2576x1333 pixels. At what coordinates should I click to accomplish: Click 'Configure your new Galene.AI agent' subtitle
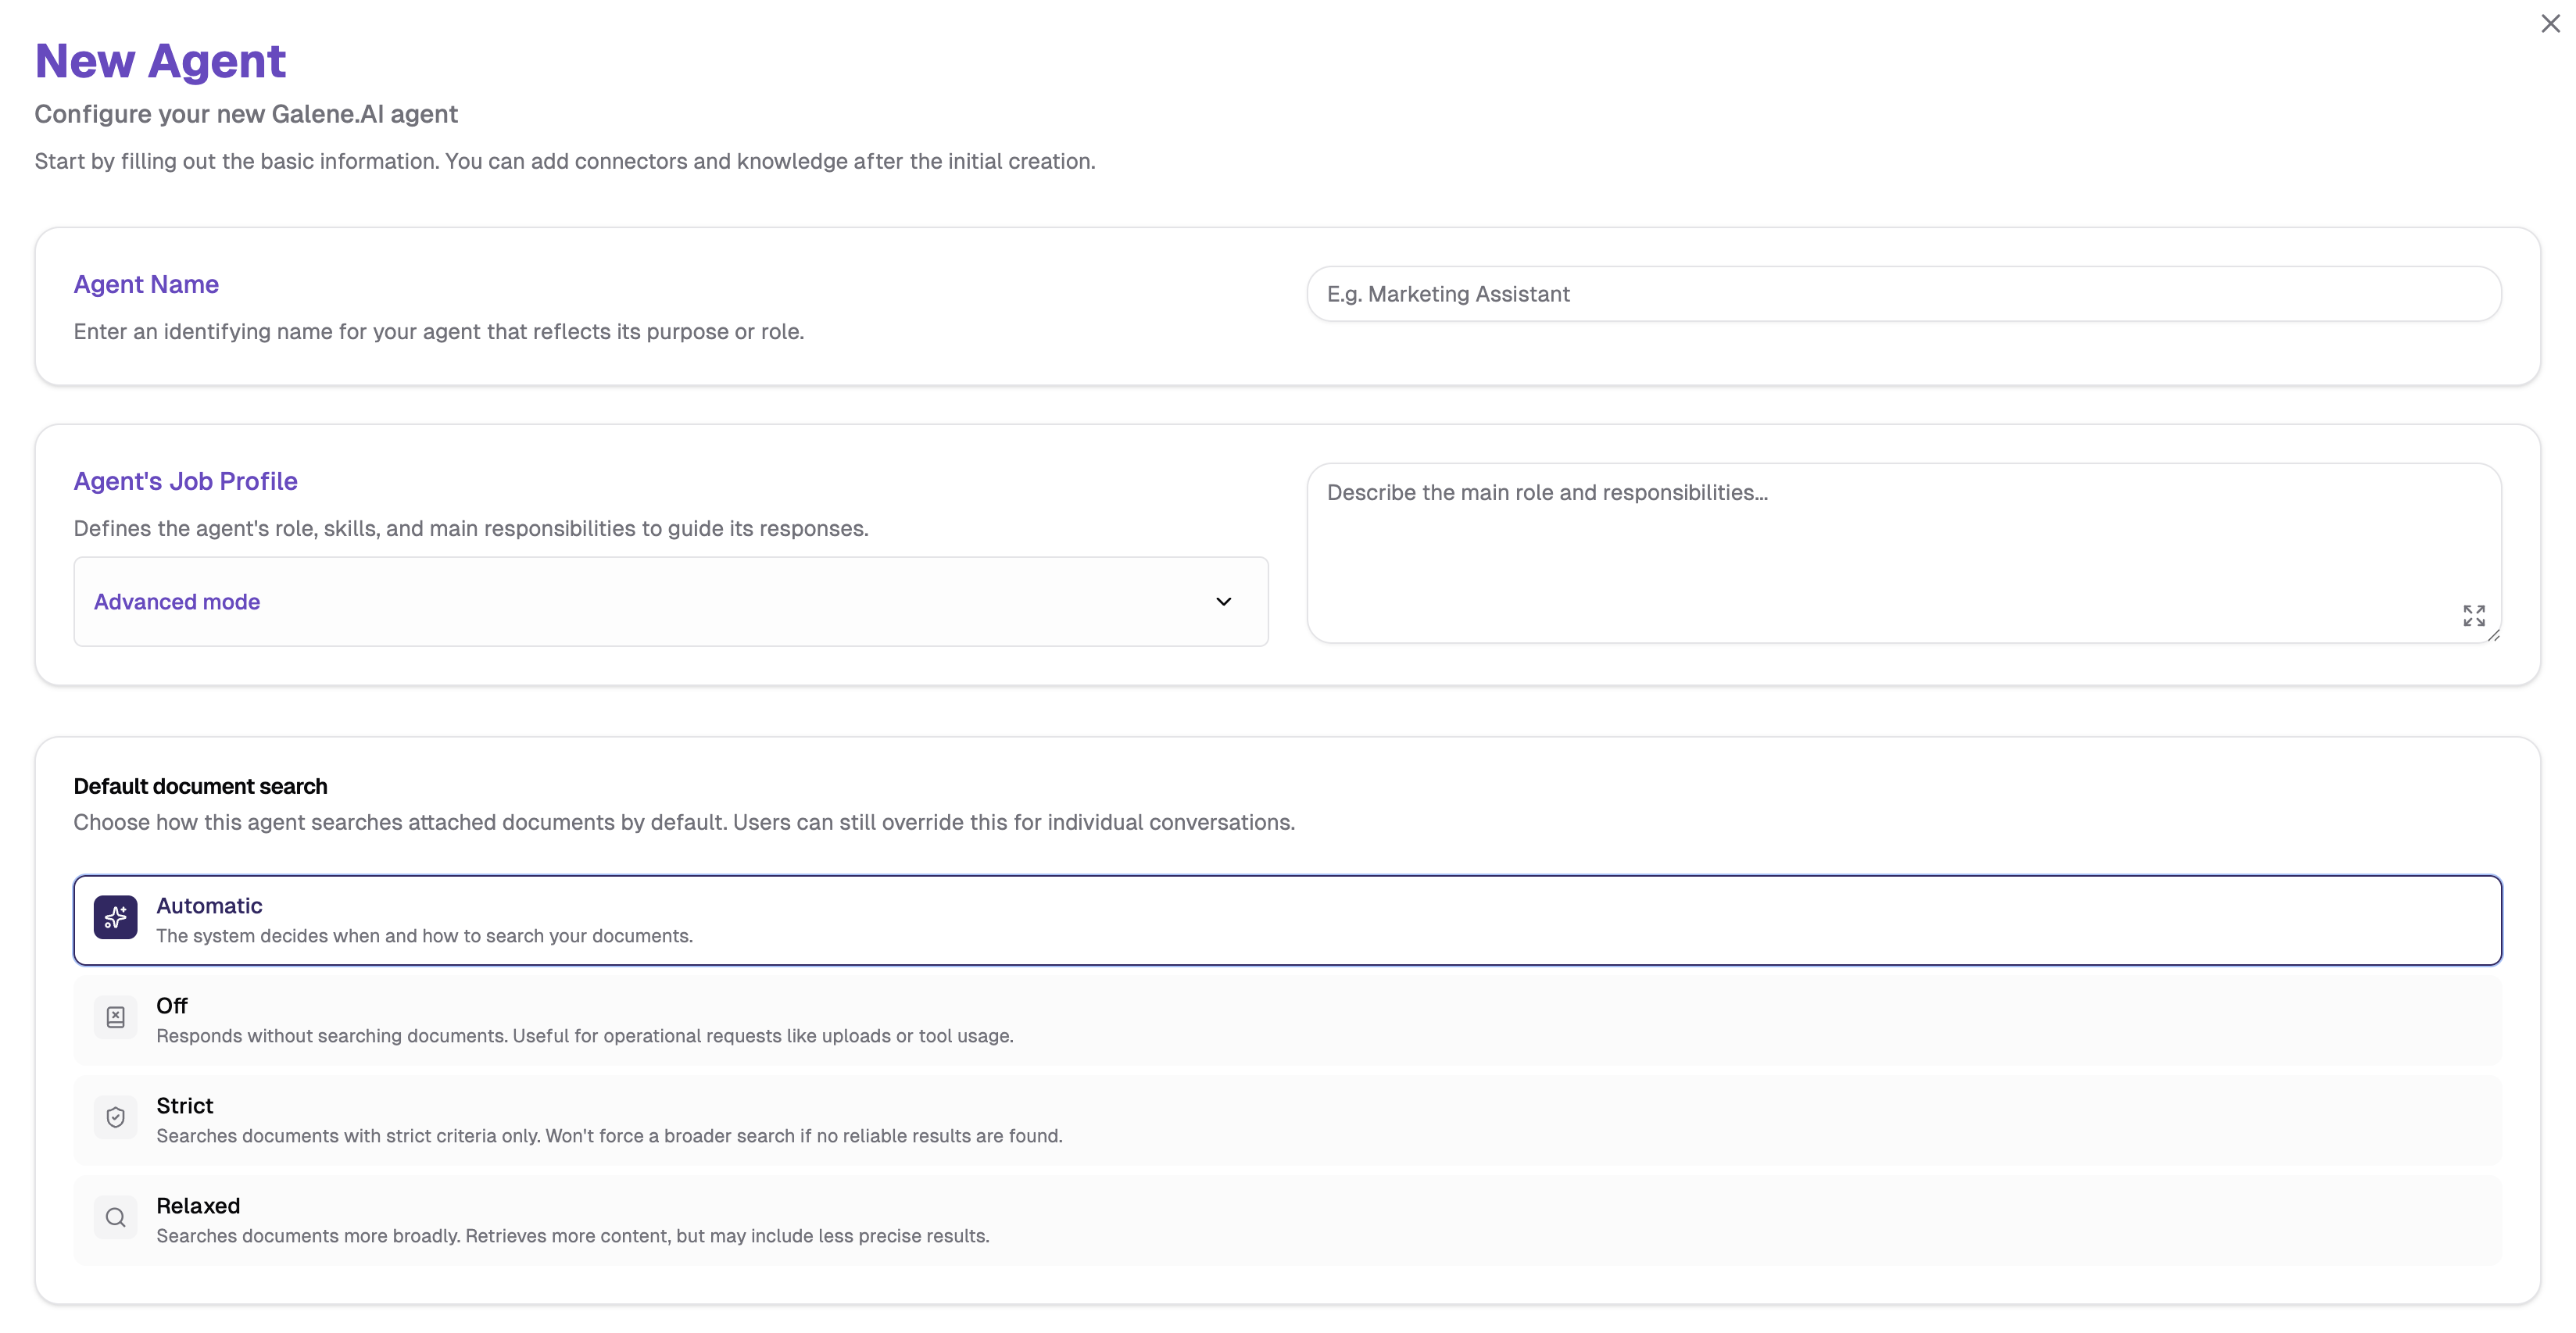[x=246, y=114]
